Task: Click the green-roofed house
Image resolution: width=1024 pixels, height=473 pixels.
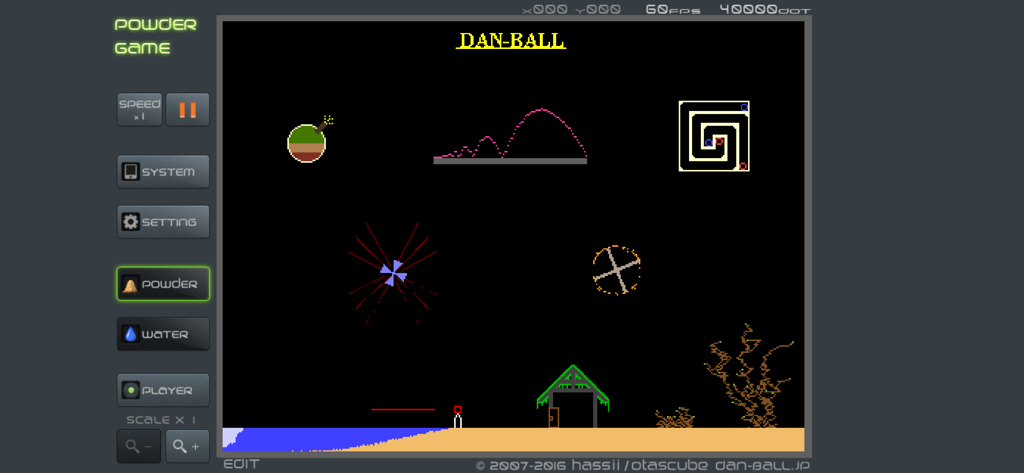Action: click(573, 397)
